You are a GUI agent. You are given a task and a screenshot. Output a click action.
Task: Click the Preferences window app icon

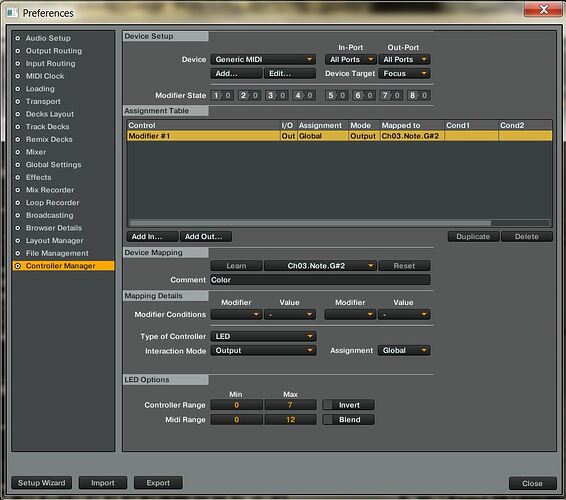[x=12, y=13]
